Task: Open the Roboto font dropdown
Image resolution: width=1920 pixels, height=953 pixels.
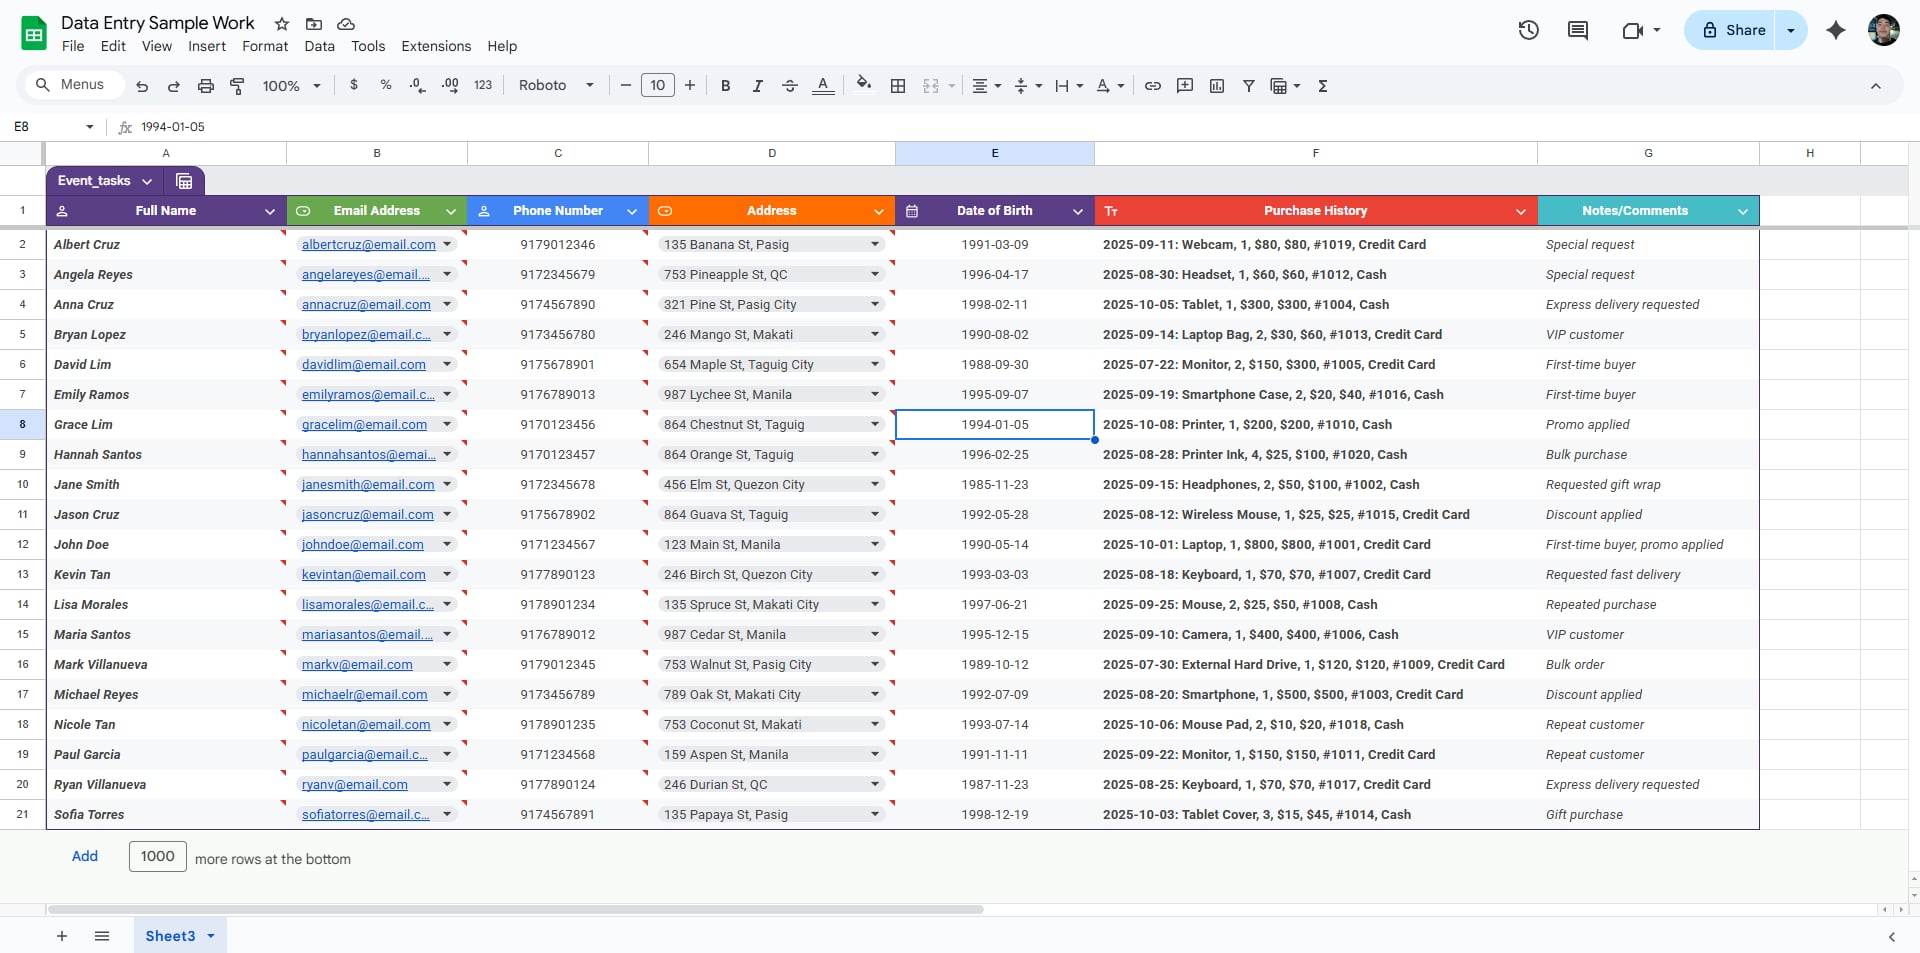Action: [556, 86]
